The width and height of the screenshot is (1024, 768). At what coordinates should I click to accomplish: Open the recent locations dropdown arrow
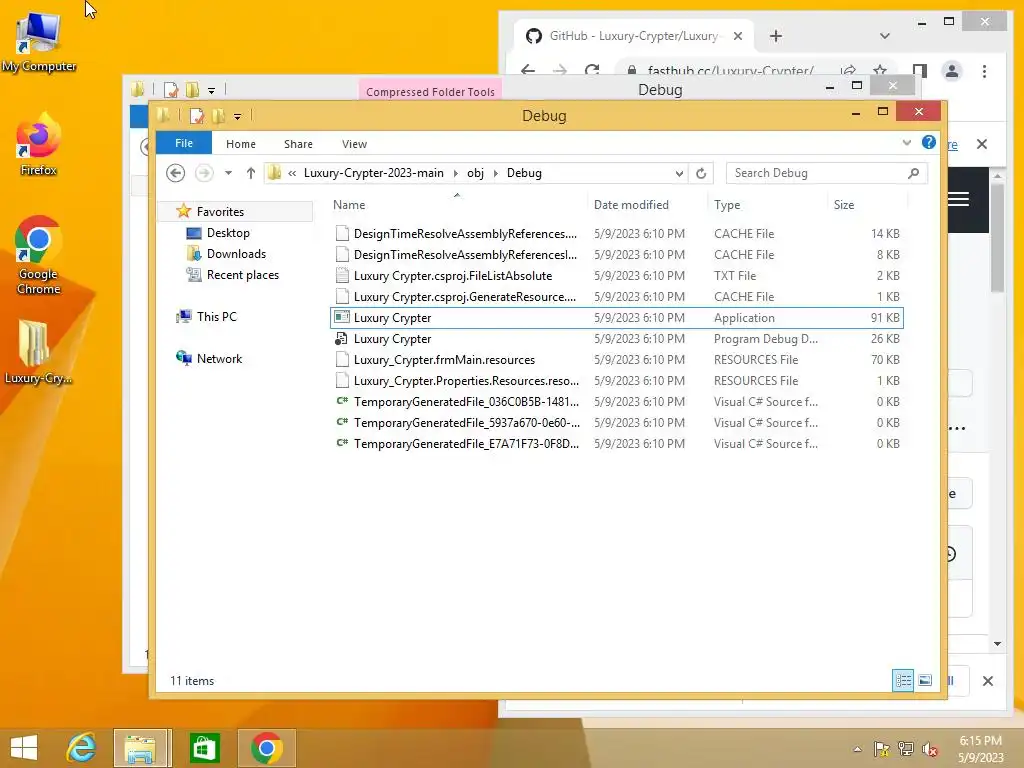click(228, 173)
